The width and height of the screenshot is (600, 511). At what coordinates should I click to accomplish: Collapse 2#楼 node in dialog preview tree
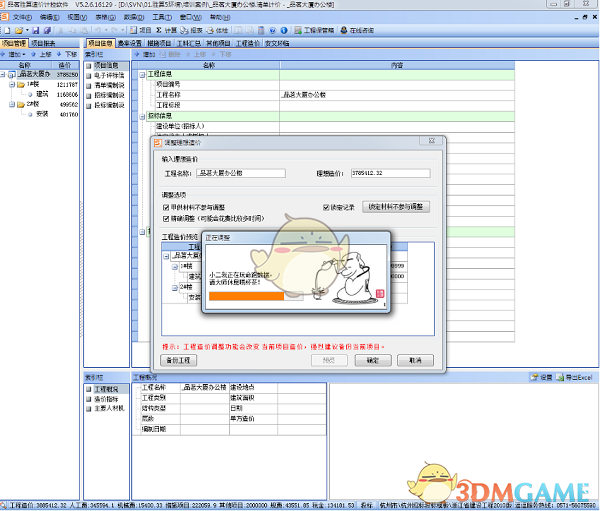174,287
